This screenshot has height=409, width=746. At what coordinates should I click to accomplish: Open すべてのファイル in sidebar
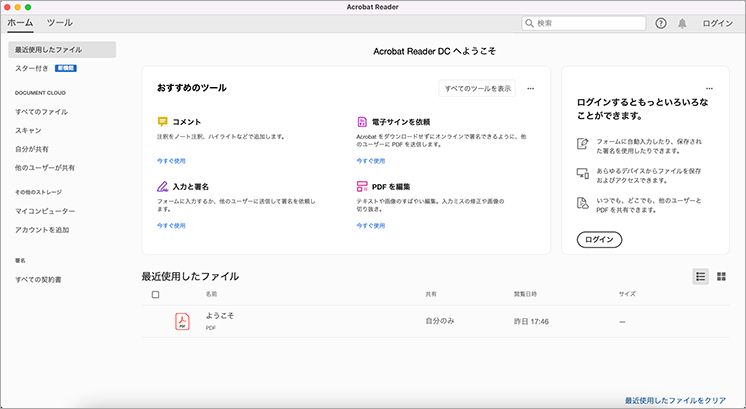(x=41, y=112)
